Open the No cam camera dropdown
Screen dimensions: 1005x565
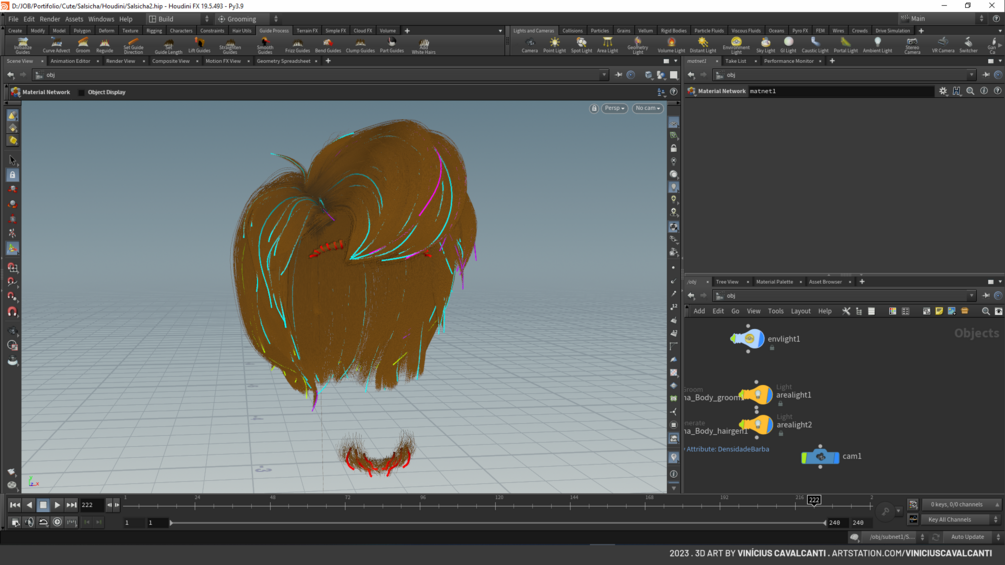coord(647,108)
